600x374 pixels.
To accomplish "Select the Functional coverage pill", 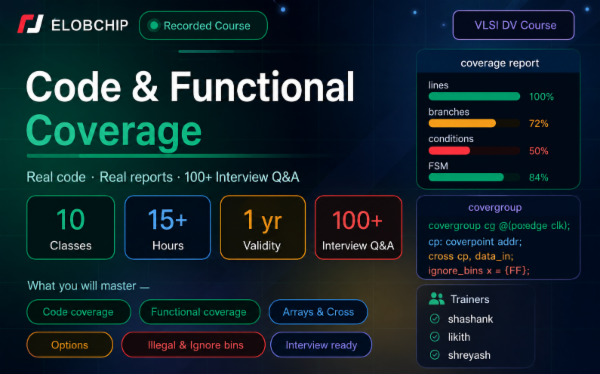I will pyautogui.click(x=199, y=312).
